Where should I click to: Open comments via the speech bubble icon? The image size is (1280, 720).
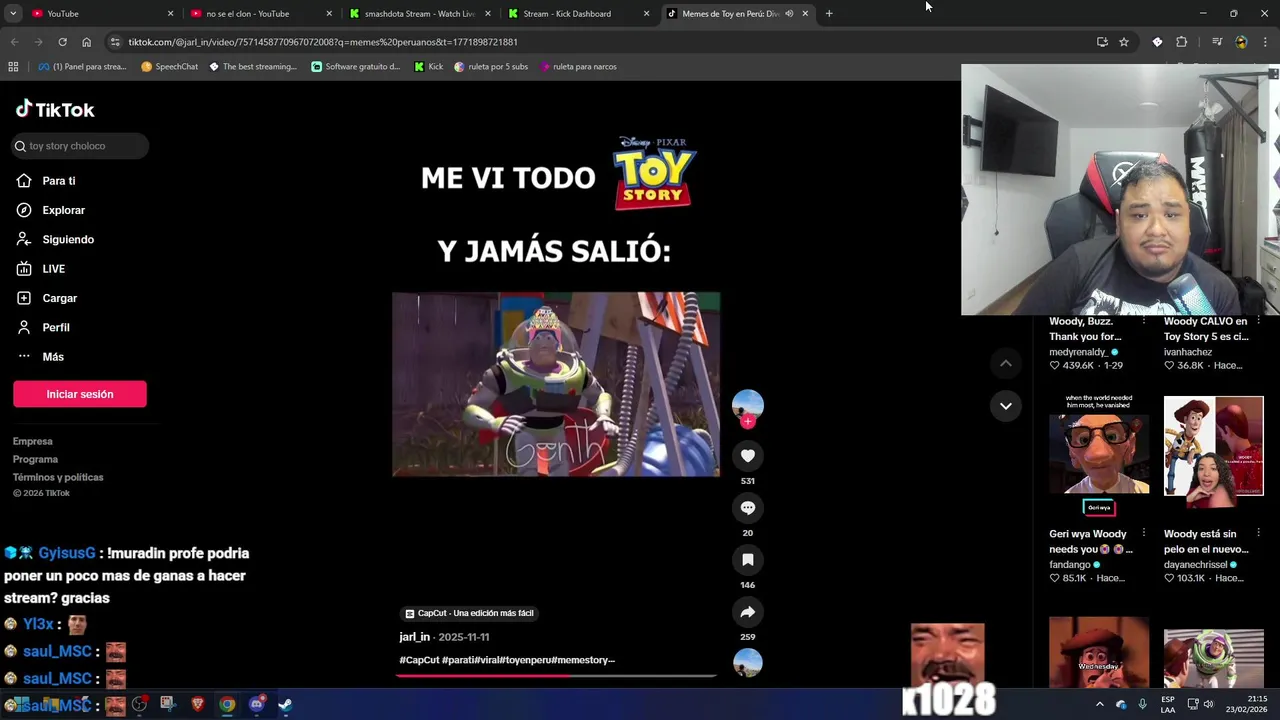747,508
